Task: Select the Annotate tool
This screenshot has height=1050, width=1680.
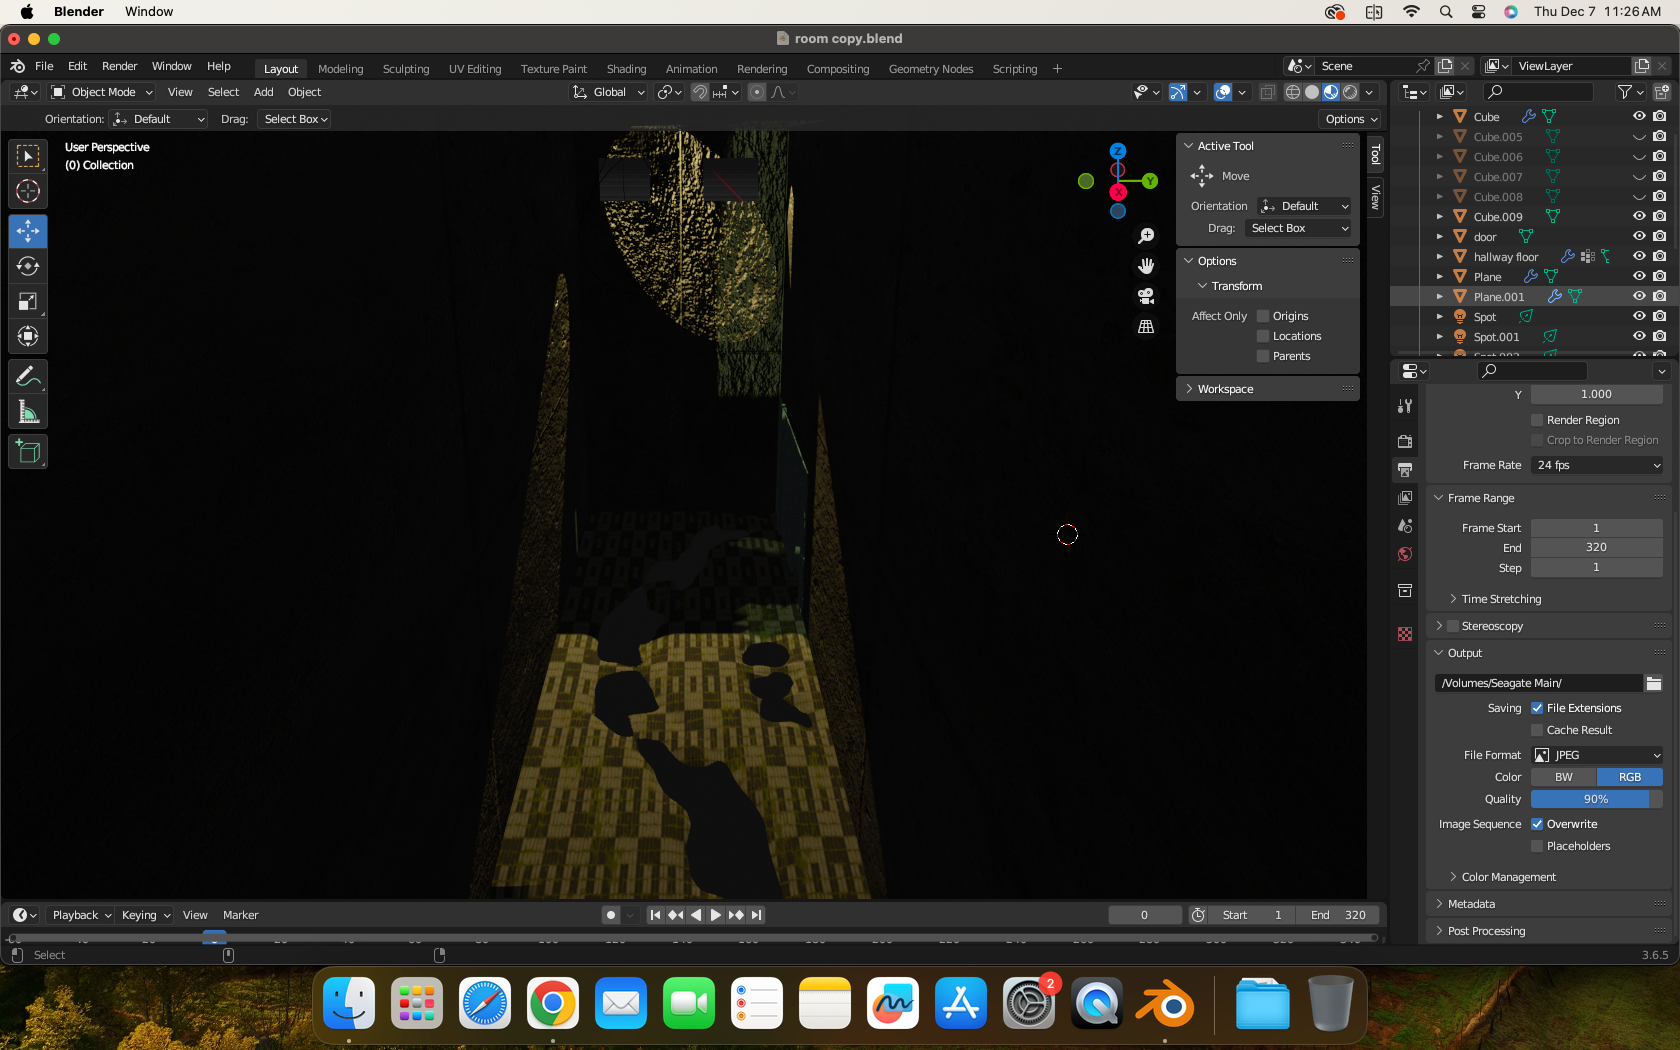Action: click(x=28, y=376)
